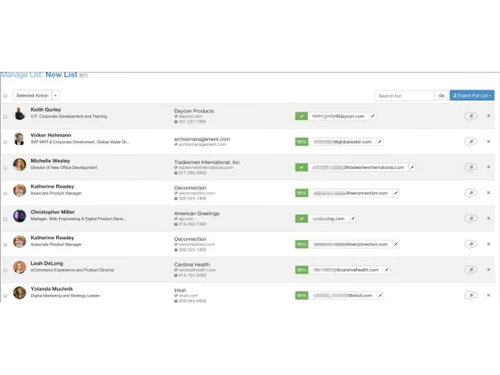
Task: Check the box for Keith Gurley
Action: coord(5,117)
